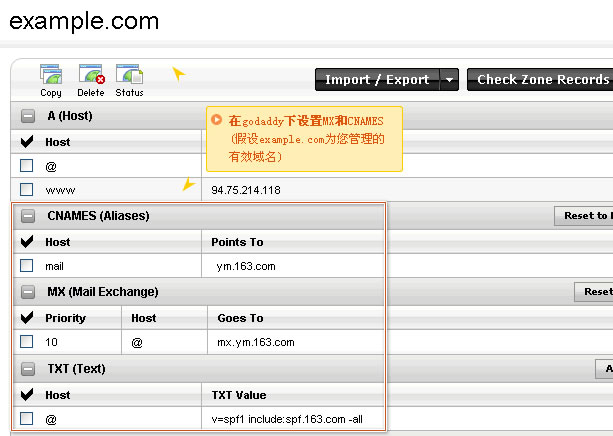613x436 pixels.
Task: Click Reset button in MX header
Action: click(x=593, y=292)
